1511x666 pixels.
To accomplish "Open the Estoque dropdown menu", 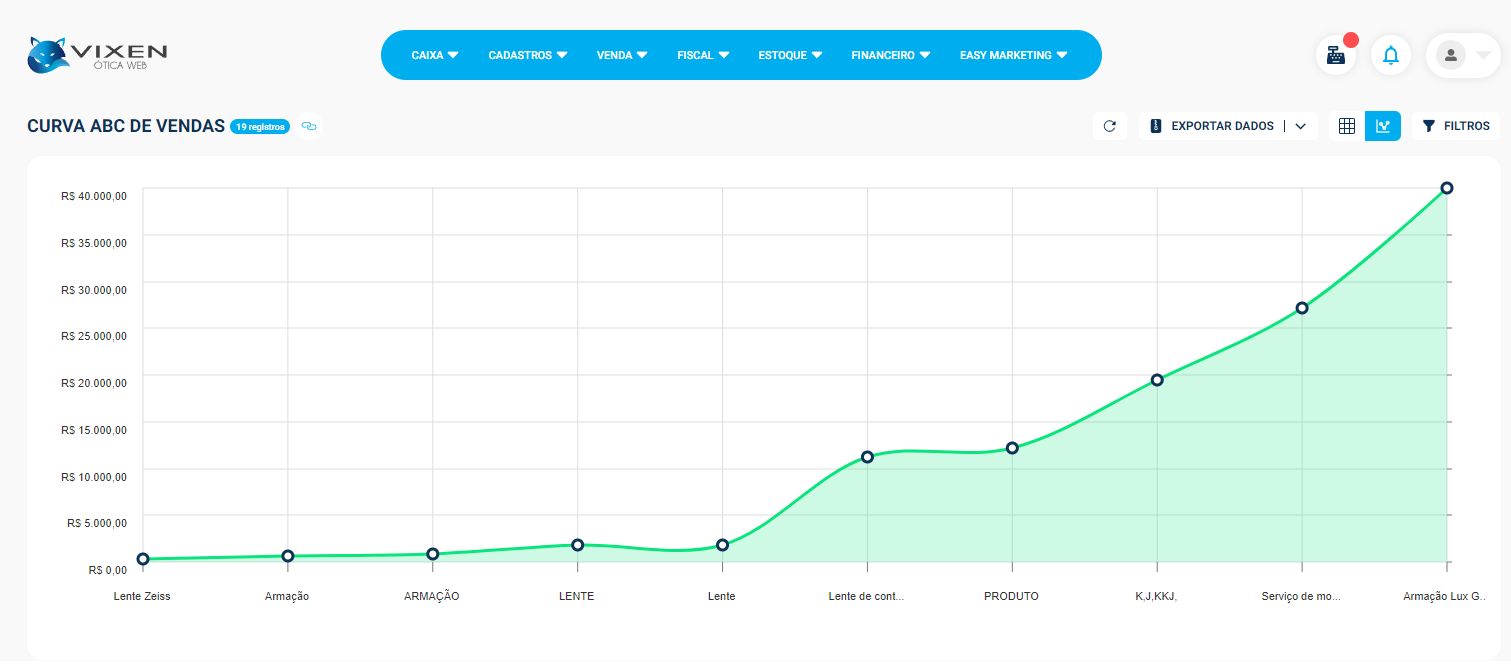I will [x=790, y=55].
